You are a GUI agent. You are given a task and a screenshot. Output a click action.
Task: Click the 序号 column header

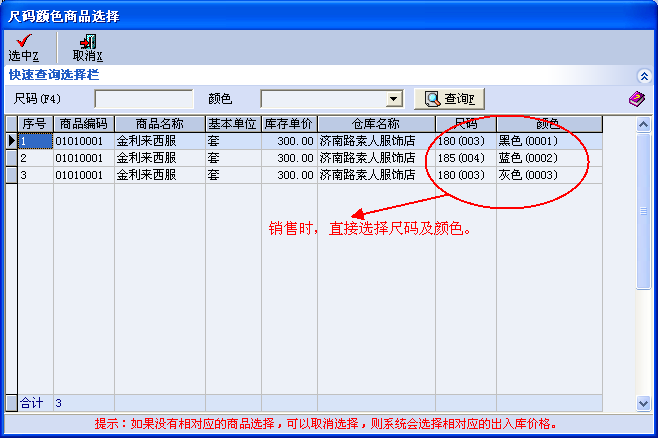tap(35, 124)
